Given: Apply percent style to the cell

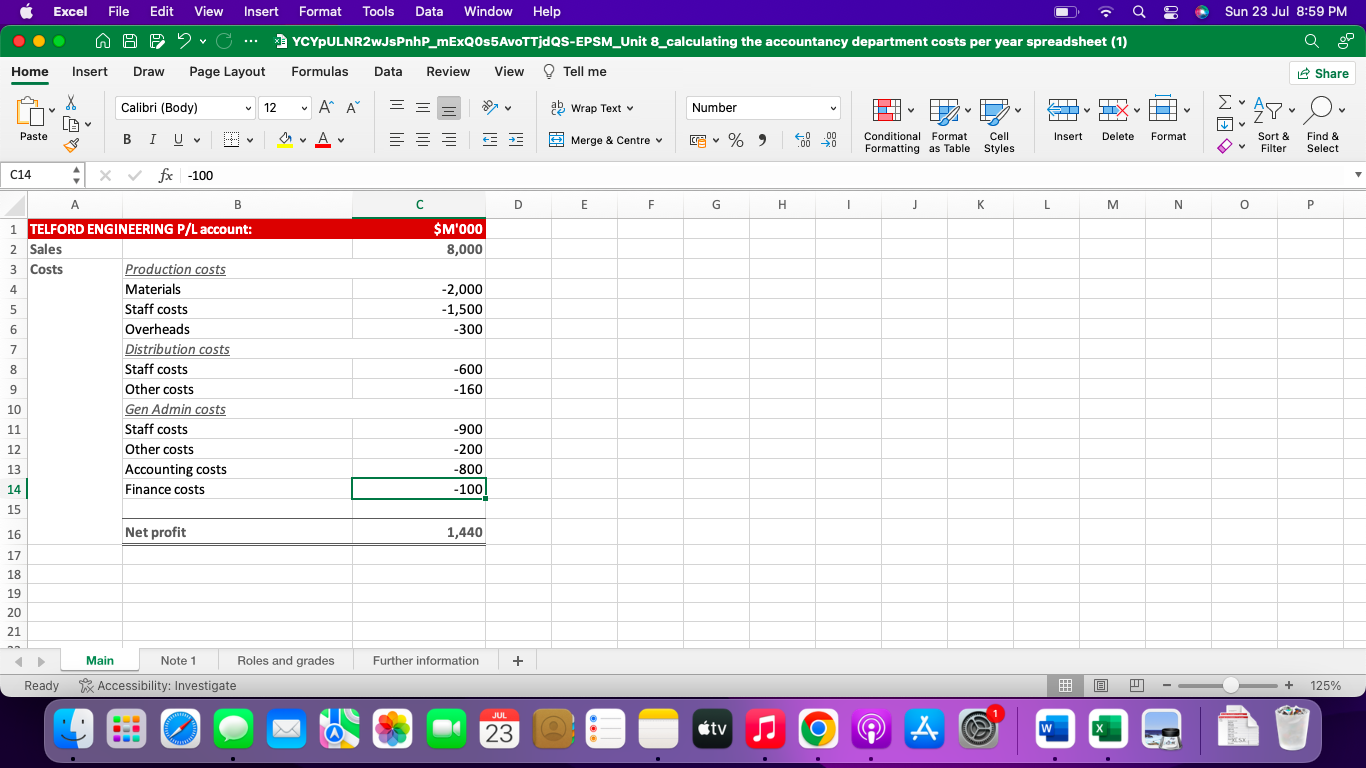Looking at the screenshot, I should 735,140.
